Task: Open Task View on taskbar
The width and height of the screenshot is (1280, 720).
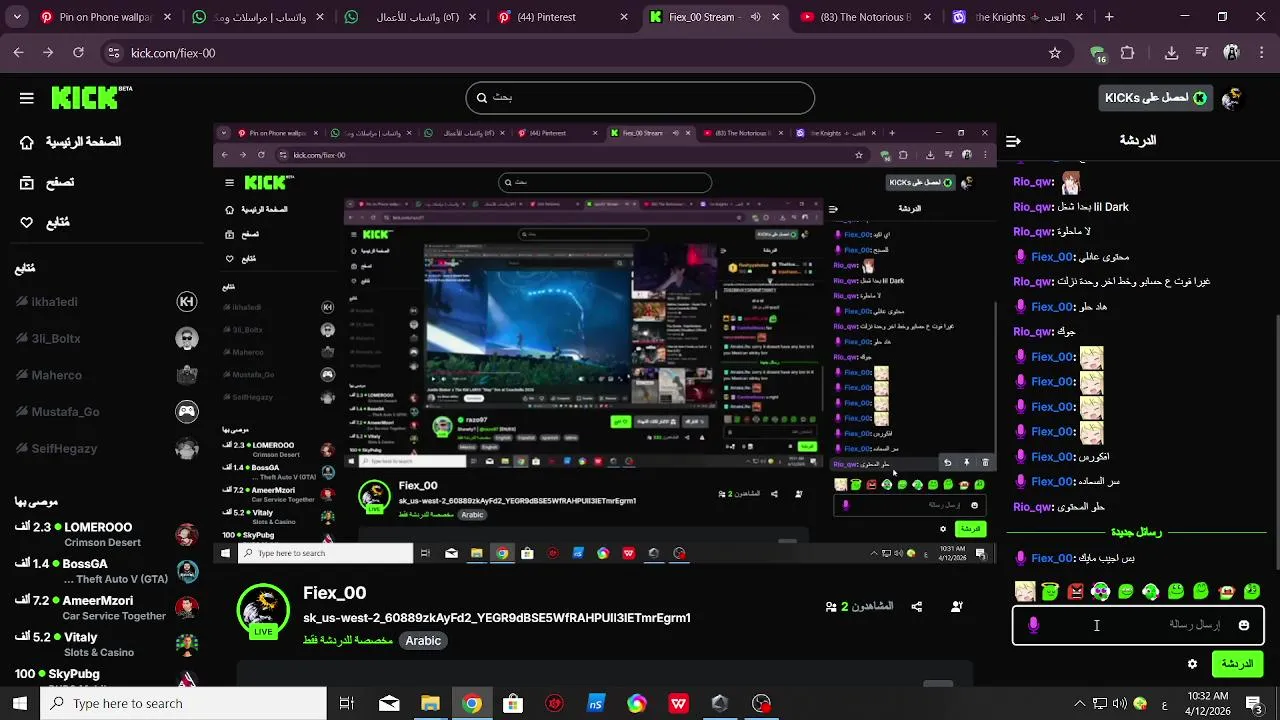Action: point(347,704)
